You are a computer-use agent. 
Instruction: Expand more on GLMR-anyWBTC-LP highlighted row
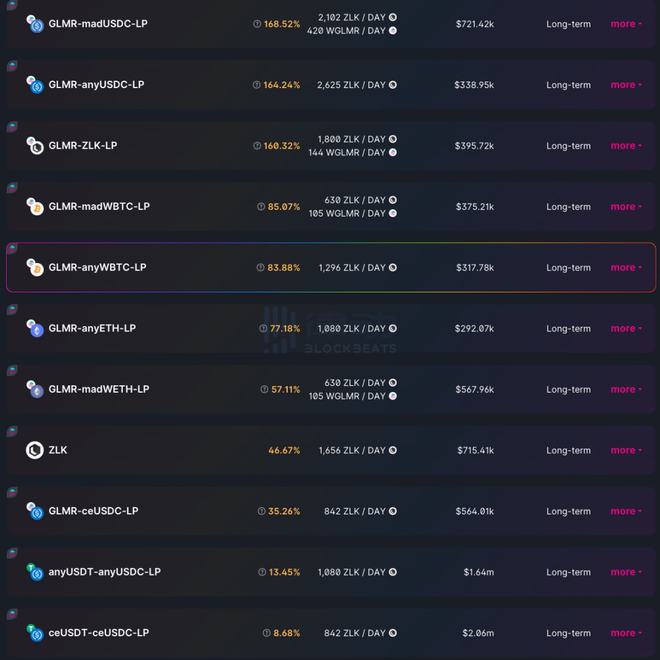tap(626, 268)
